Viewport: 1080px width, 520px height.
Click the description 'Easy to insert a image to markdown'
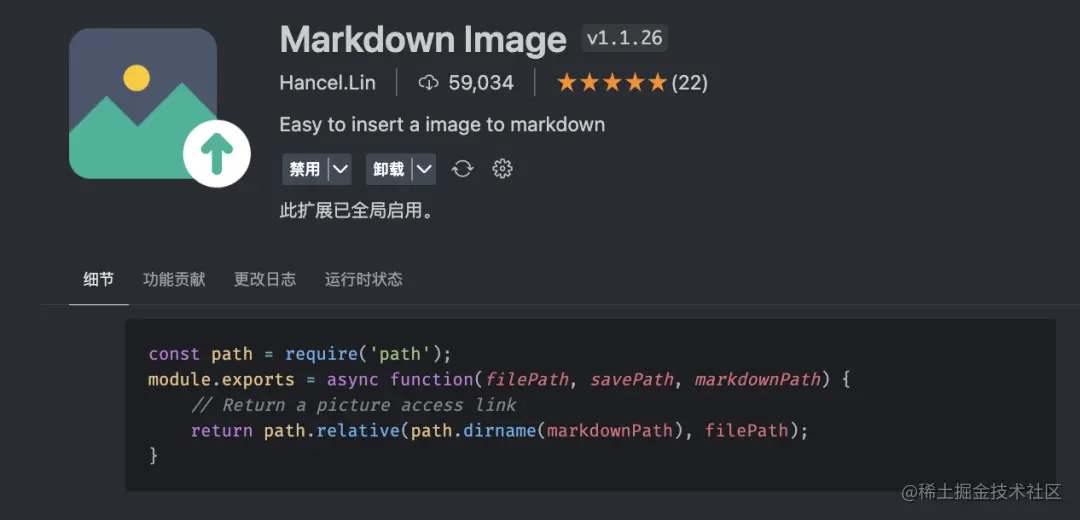442,125
